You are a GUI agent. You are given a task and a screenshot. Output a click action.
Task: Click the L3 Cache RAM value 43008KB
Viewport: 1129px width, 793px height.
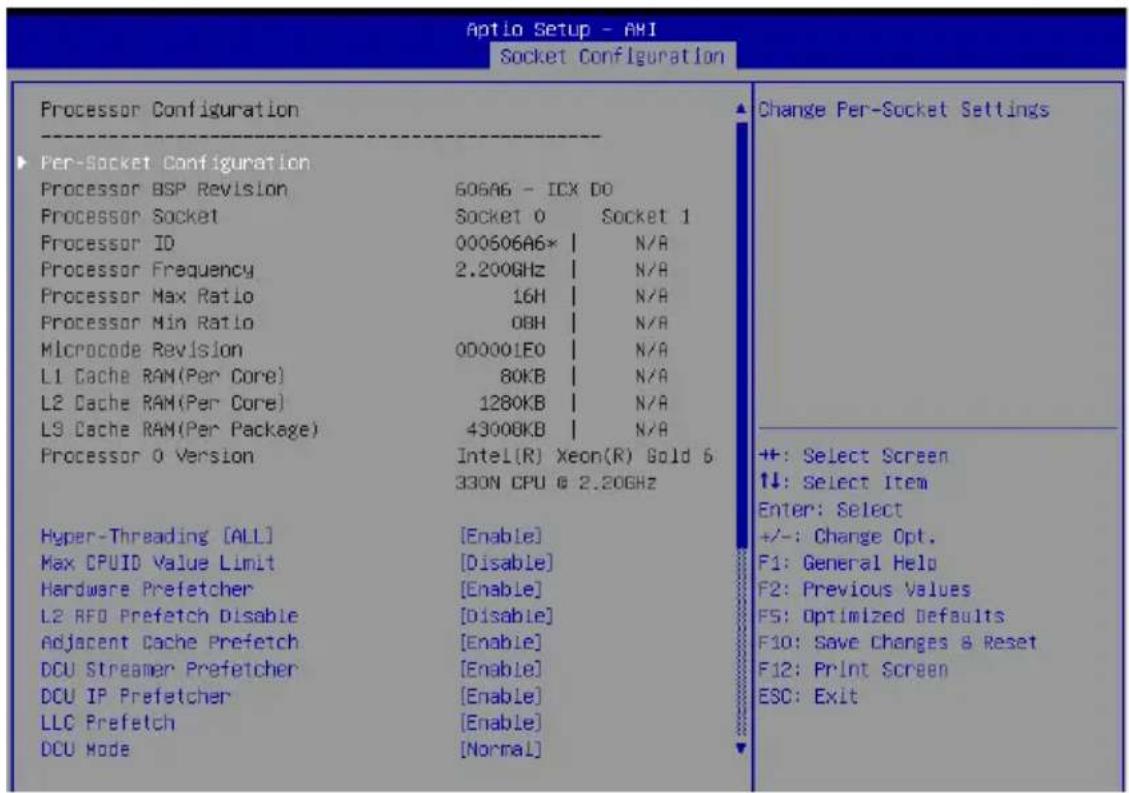tap(506, 430)
